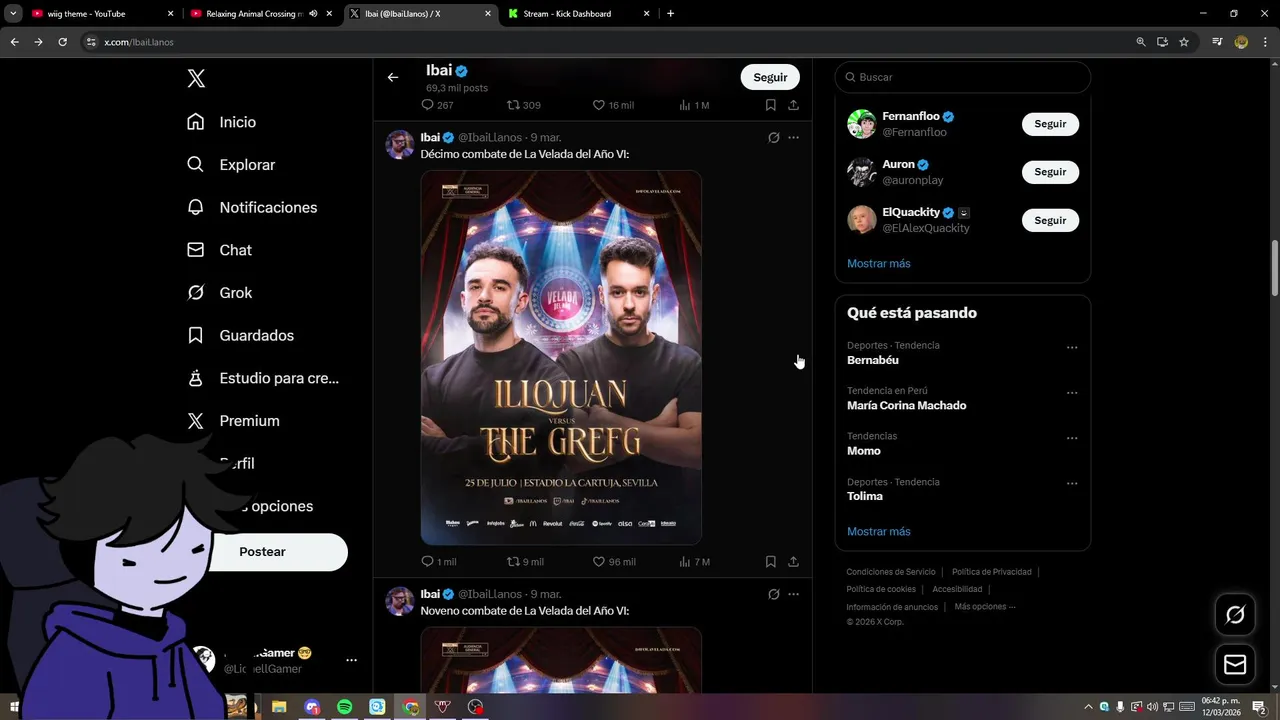
Task: Open Chrome media control icon
Action: click(x=1217, y=42)
